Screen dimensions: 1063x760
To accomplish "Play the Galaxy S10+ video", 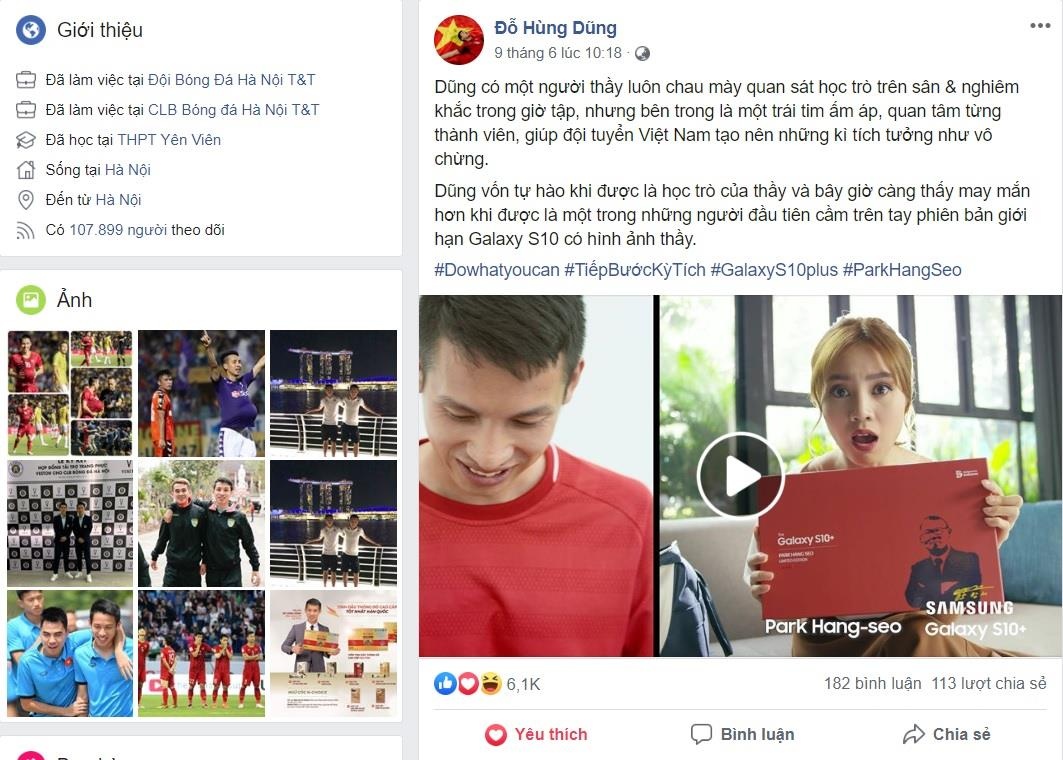I will [x=740, y=475].
